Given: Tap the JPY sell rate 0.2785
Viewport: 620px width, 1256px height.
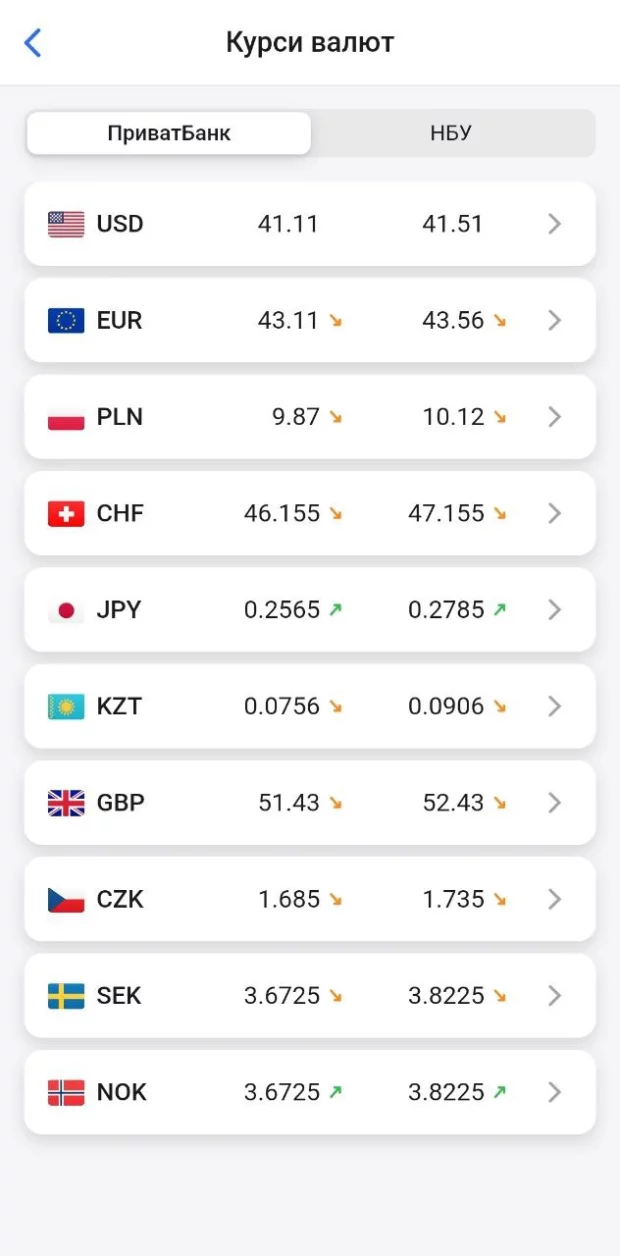Looking at the screenshot, I should click(446, 610).
